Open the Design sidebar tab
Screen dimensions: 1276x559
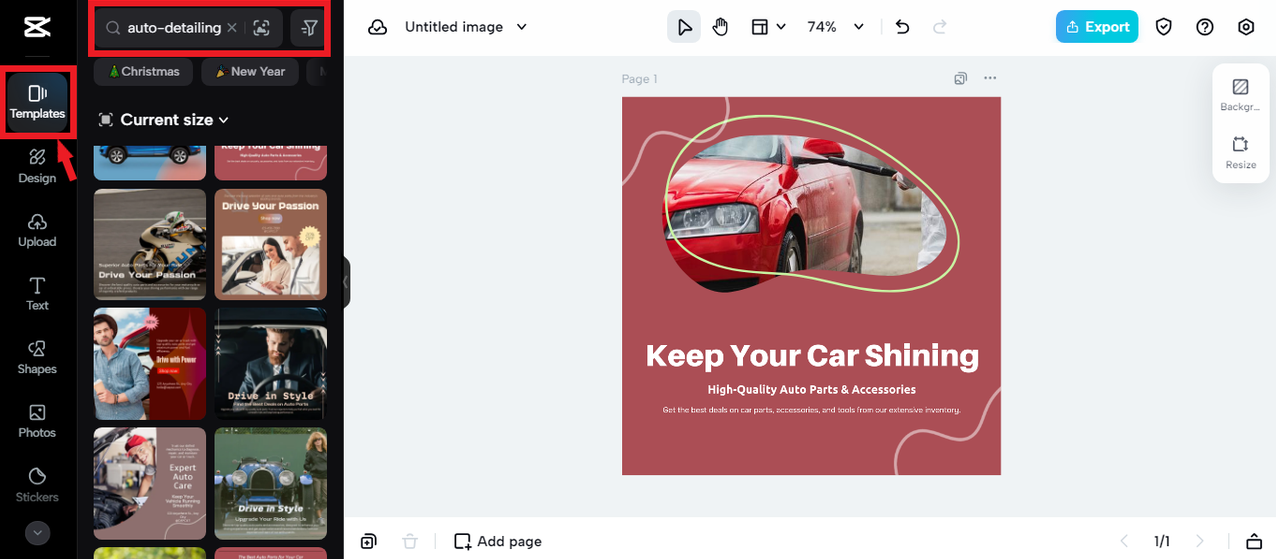tap(37, 166)
